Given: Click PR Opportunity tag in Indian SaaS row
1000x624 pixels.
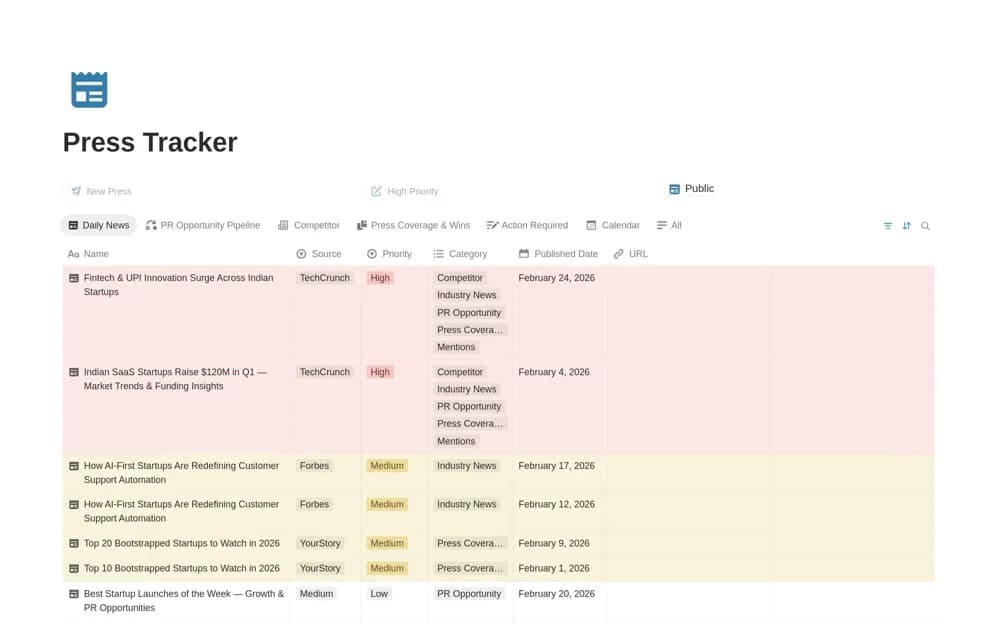Looking at the screenshot, I should (469, 406).
